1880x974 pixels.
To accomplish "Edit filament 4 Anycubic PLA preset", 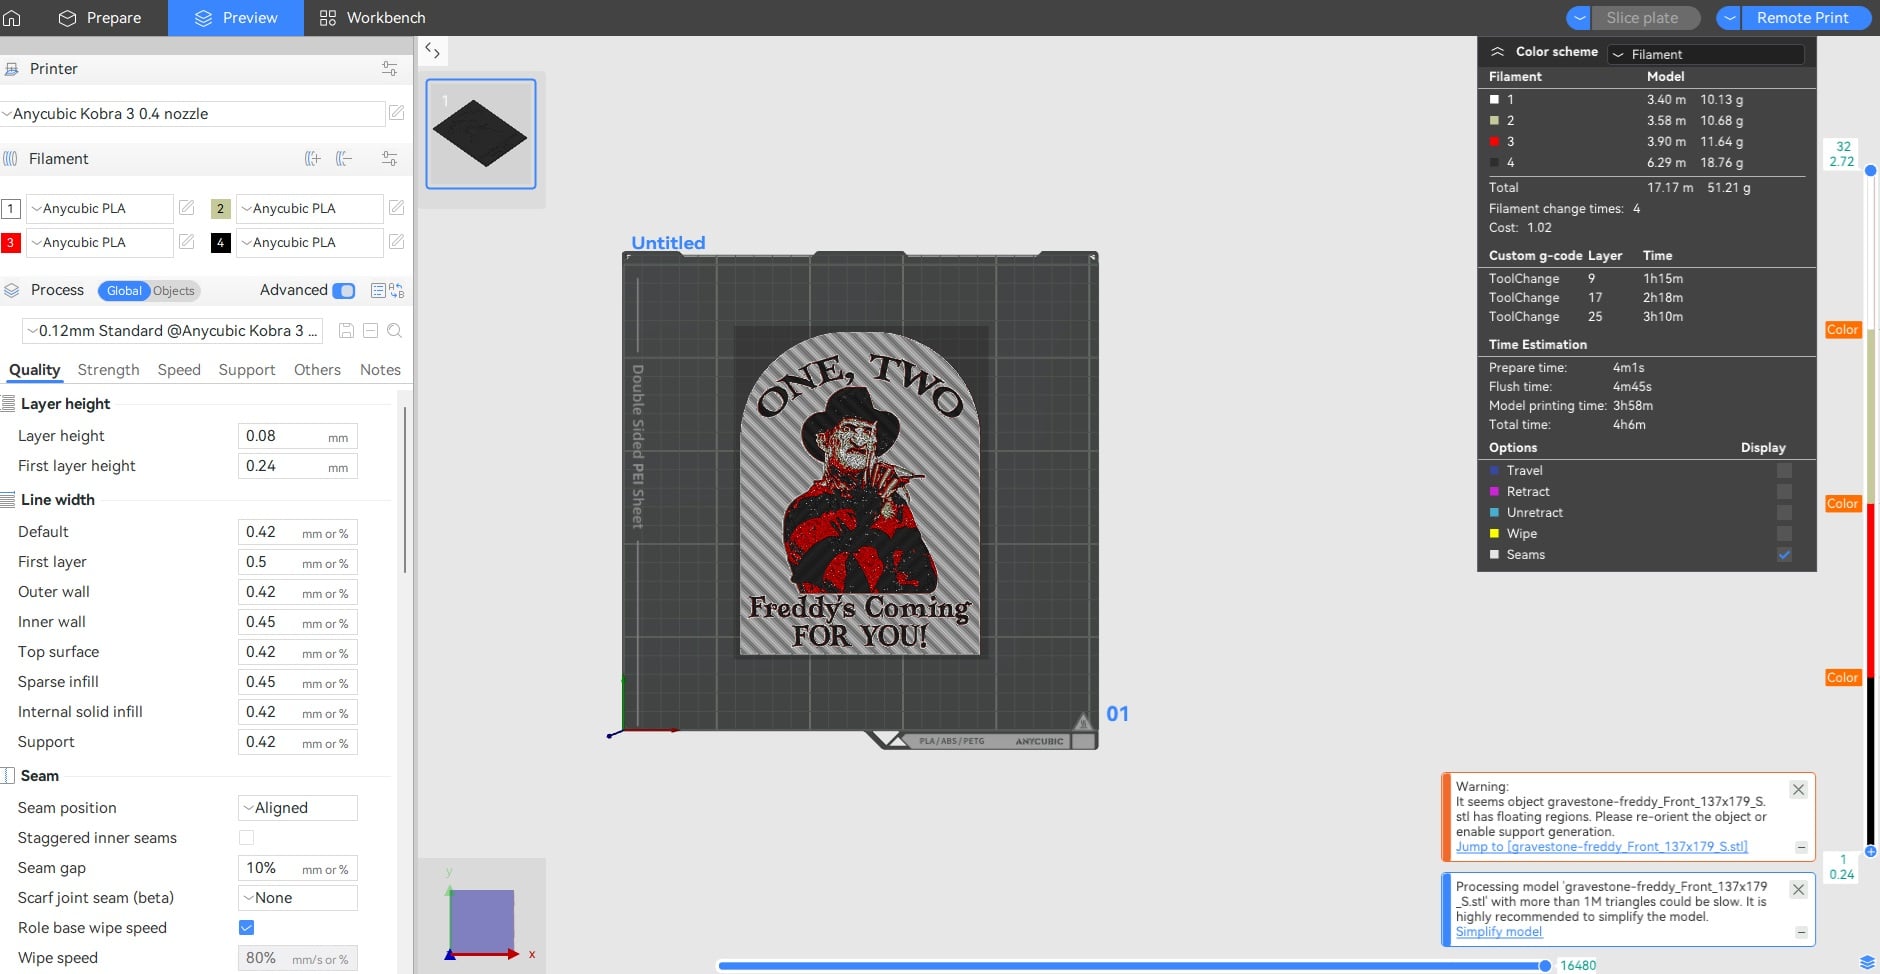I will coord(397,242).
